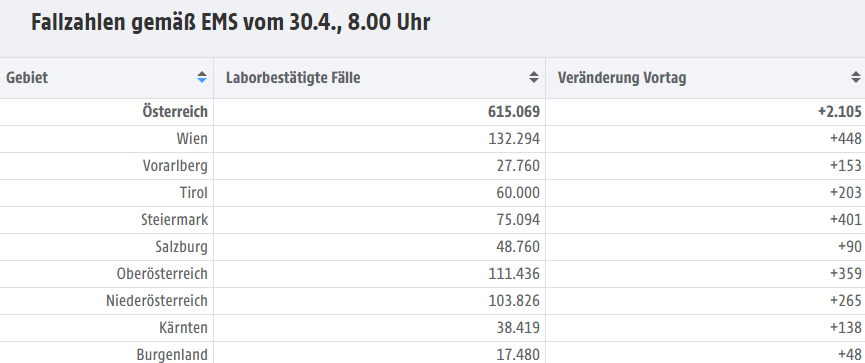Click Österreich change value +2.105

(x=840, y=112)
